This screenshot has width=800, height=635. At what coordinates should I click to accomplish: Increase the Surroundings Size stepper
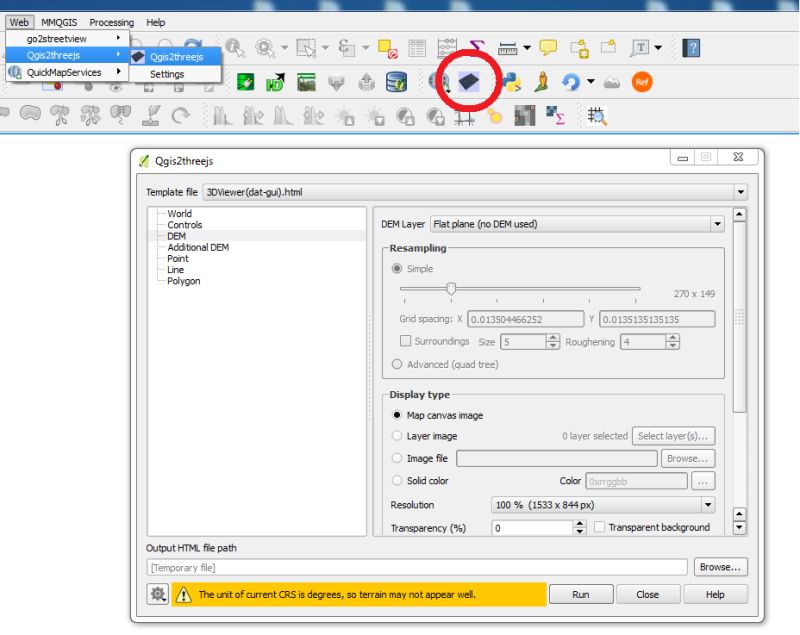(x=553, y=338)
